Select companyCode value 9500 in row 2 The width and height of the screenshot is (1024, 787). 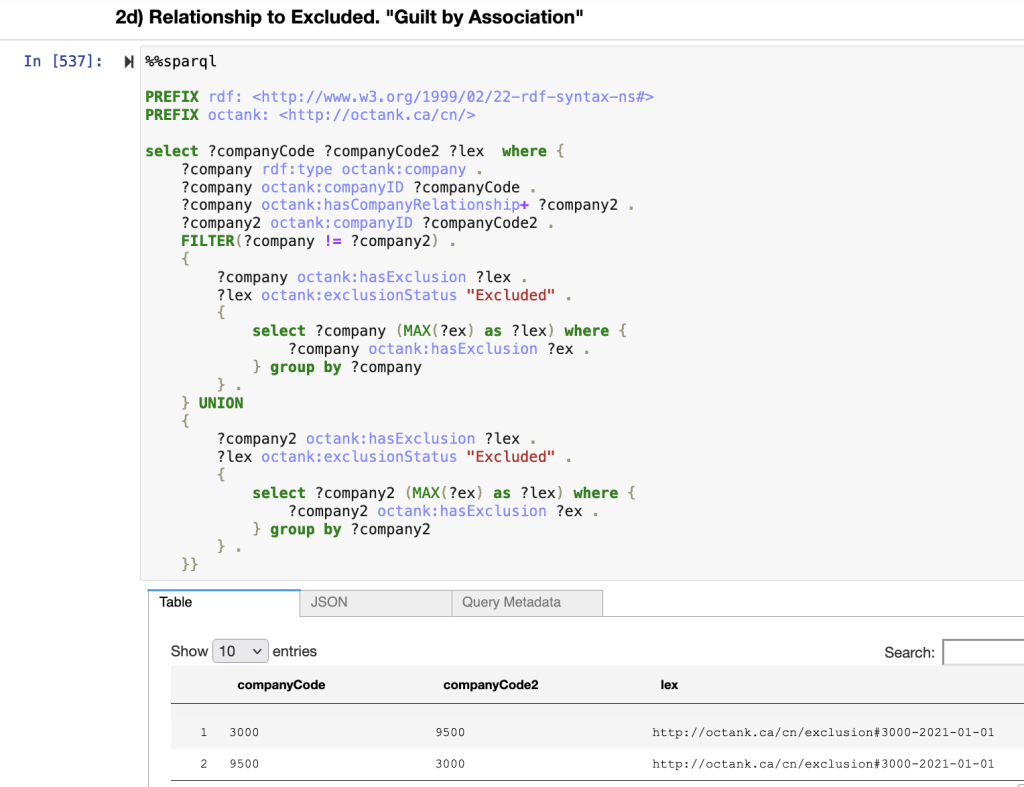[244, 765]
